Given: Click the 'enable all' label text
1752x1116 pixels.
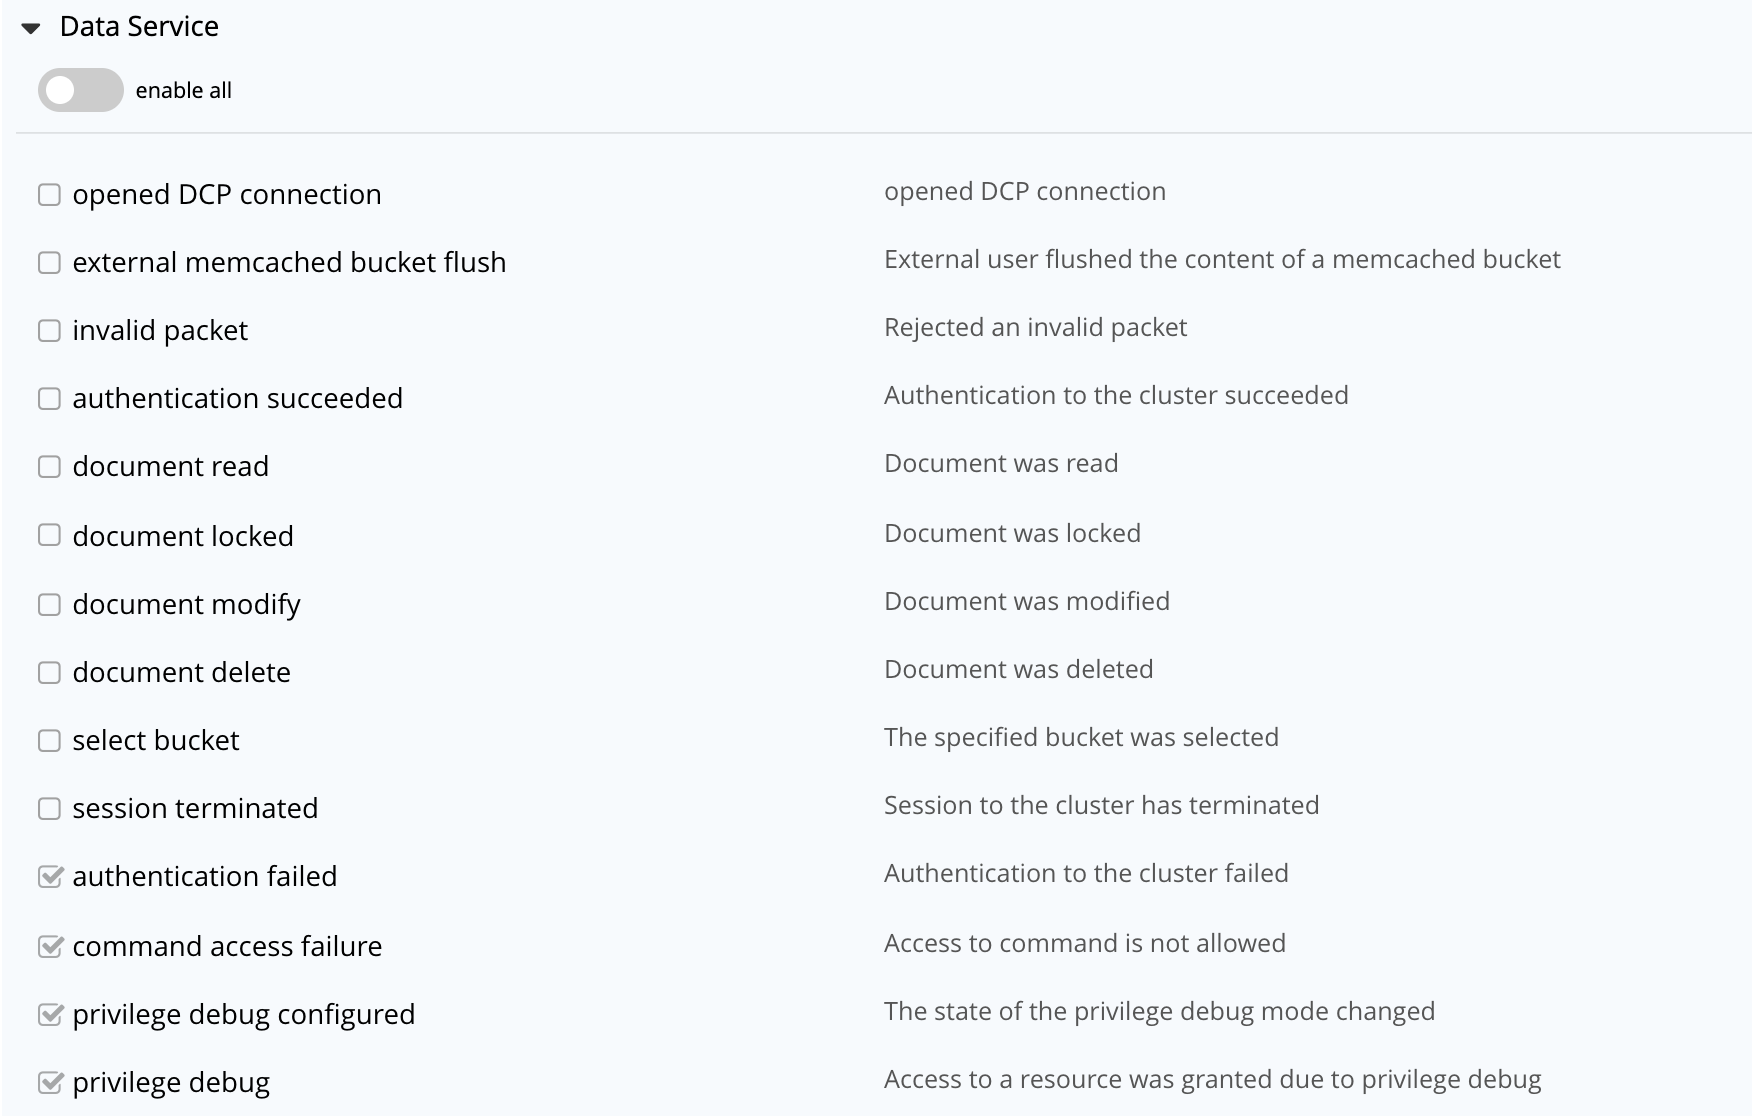Looking at the screenshot, I should 183,91.
